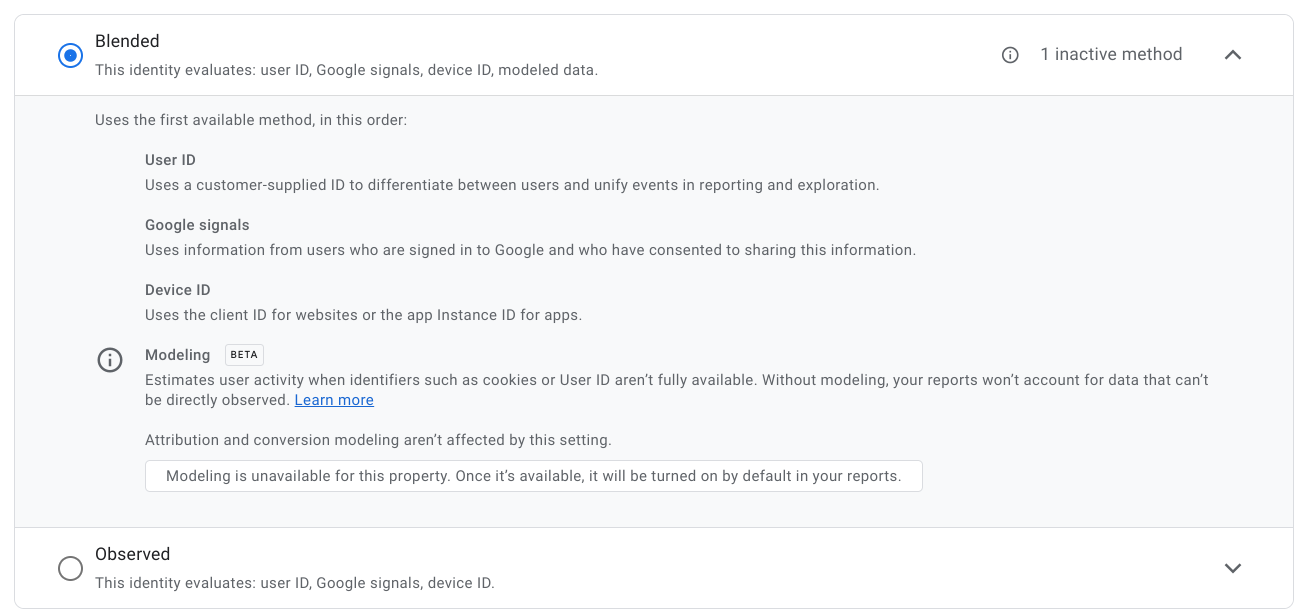Click "Uses the first available method" text
The height and width of the screenshot is (613, 1312).
coord(251,120)
